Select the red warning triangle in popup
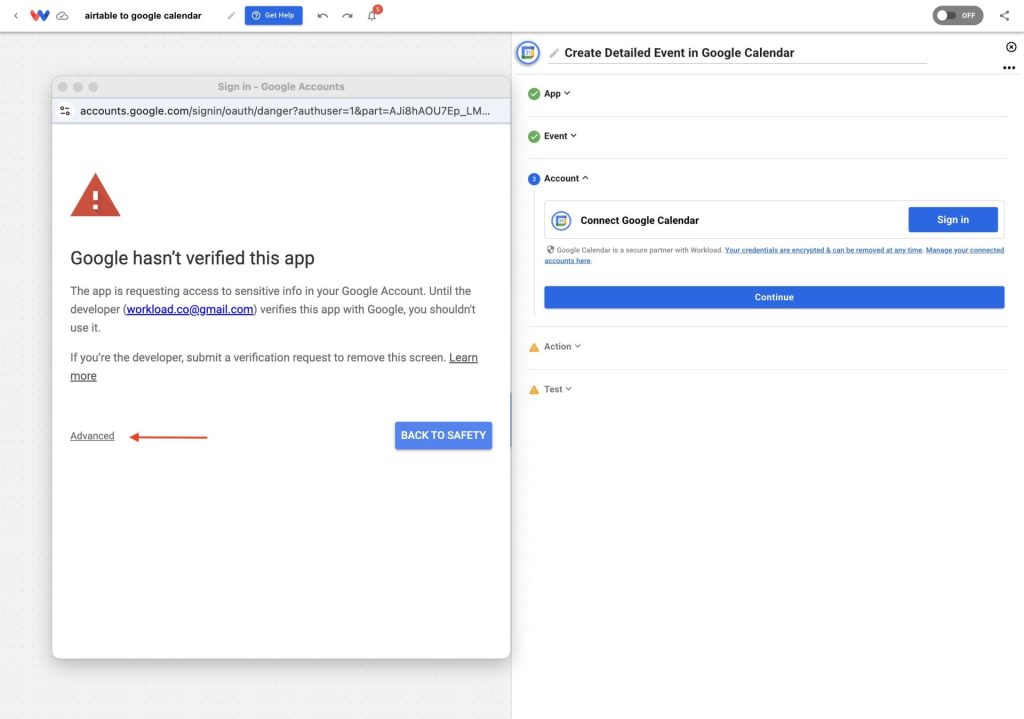Screen dimensions: 1024x719 click(x=95, y=195)
